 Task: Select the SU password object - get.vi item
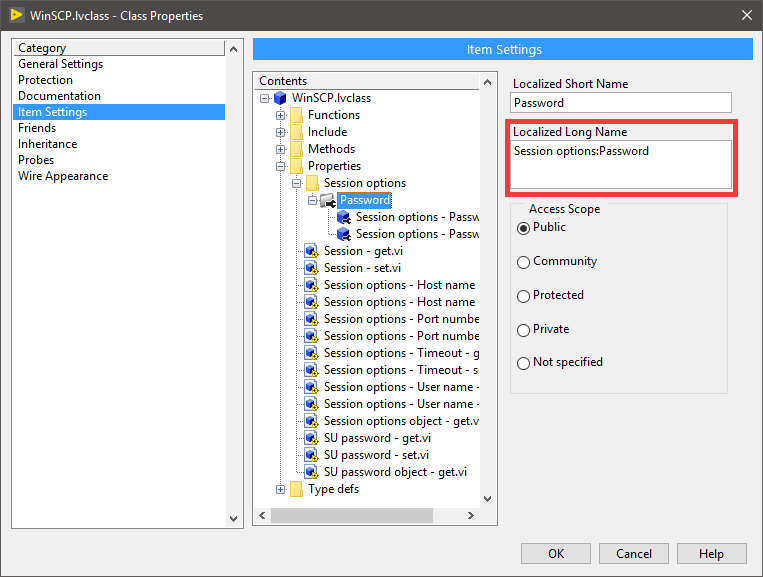(395, 472)
